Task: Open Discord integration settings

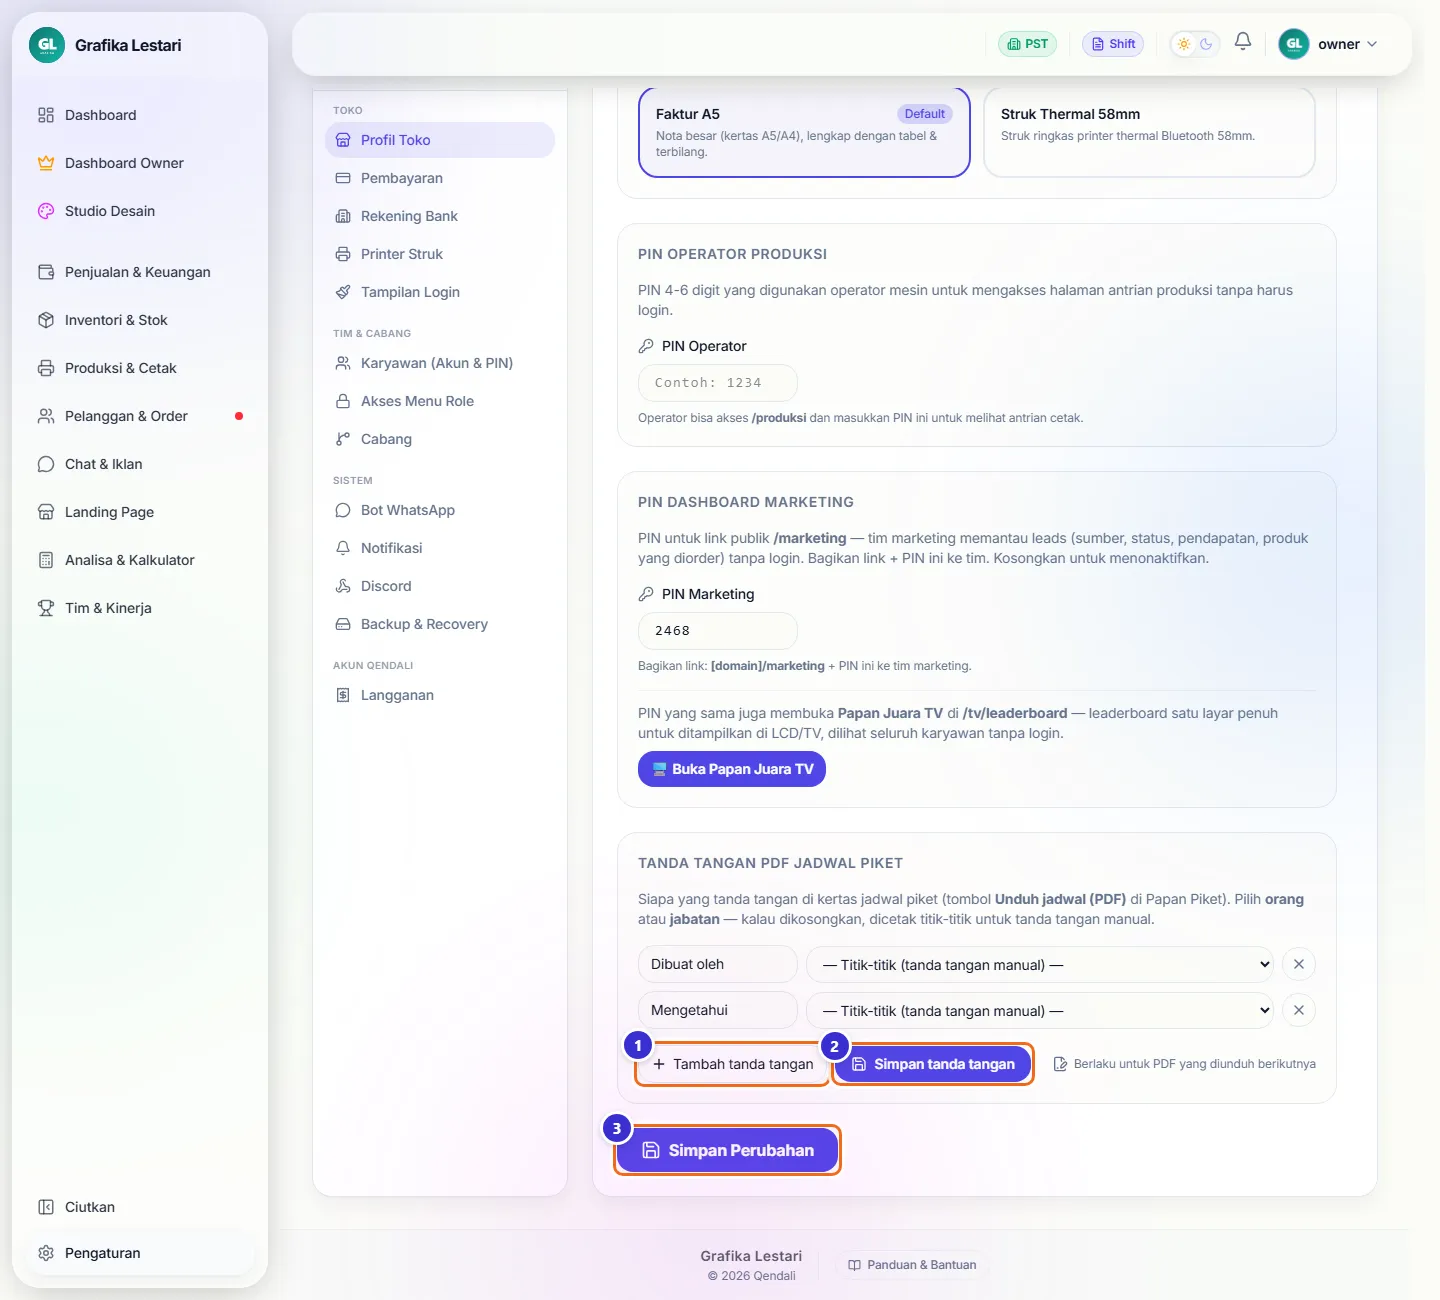Action: (x=440, y=586)
